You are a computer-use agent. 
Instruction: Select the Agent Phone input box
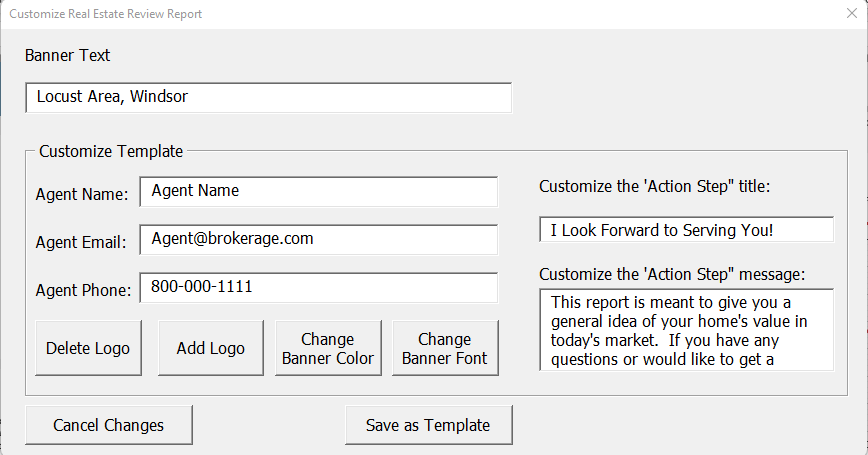(x=318, y=287)
